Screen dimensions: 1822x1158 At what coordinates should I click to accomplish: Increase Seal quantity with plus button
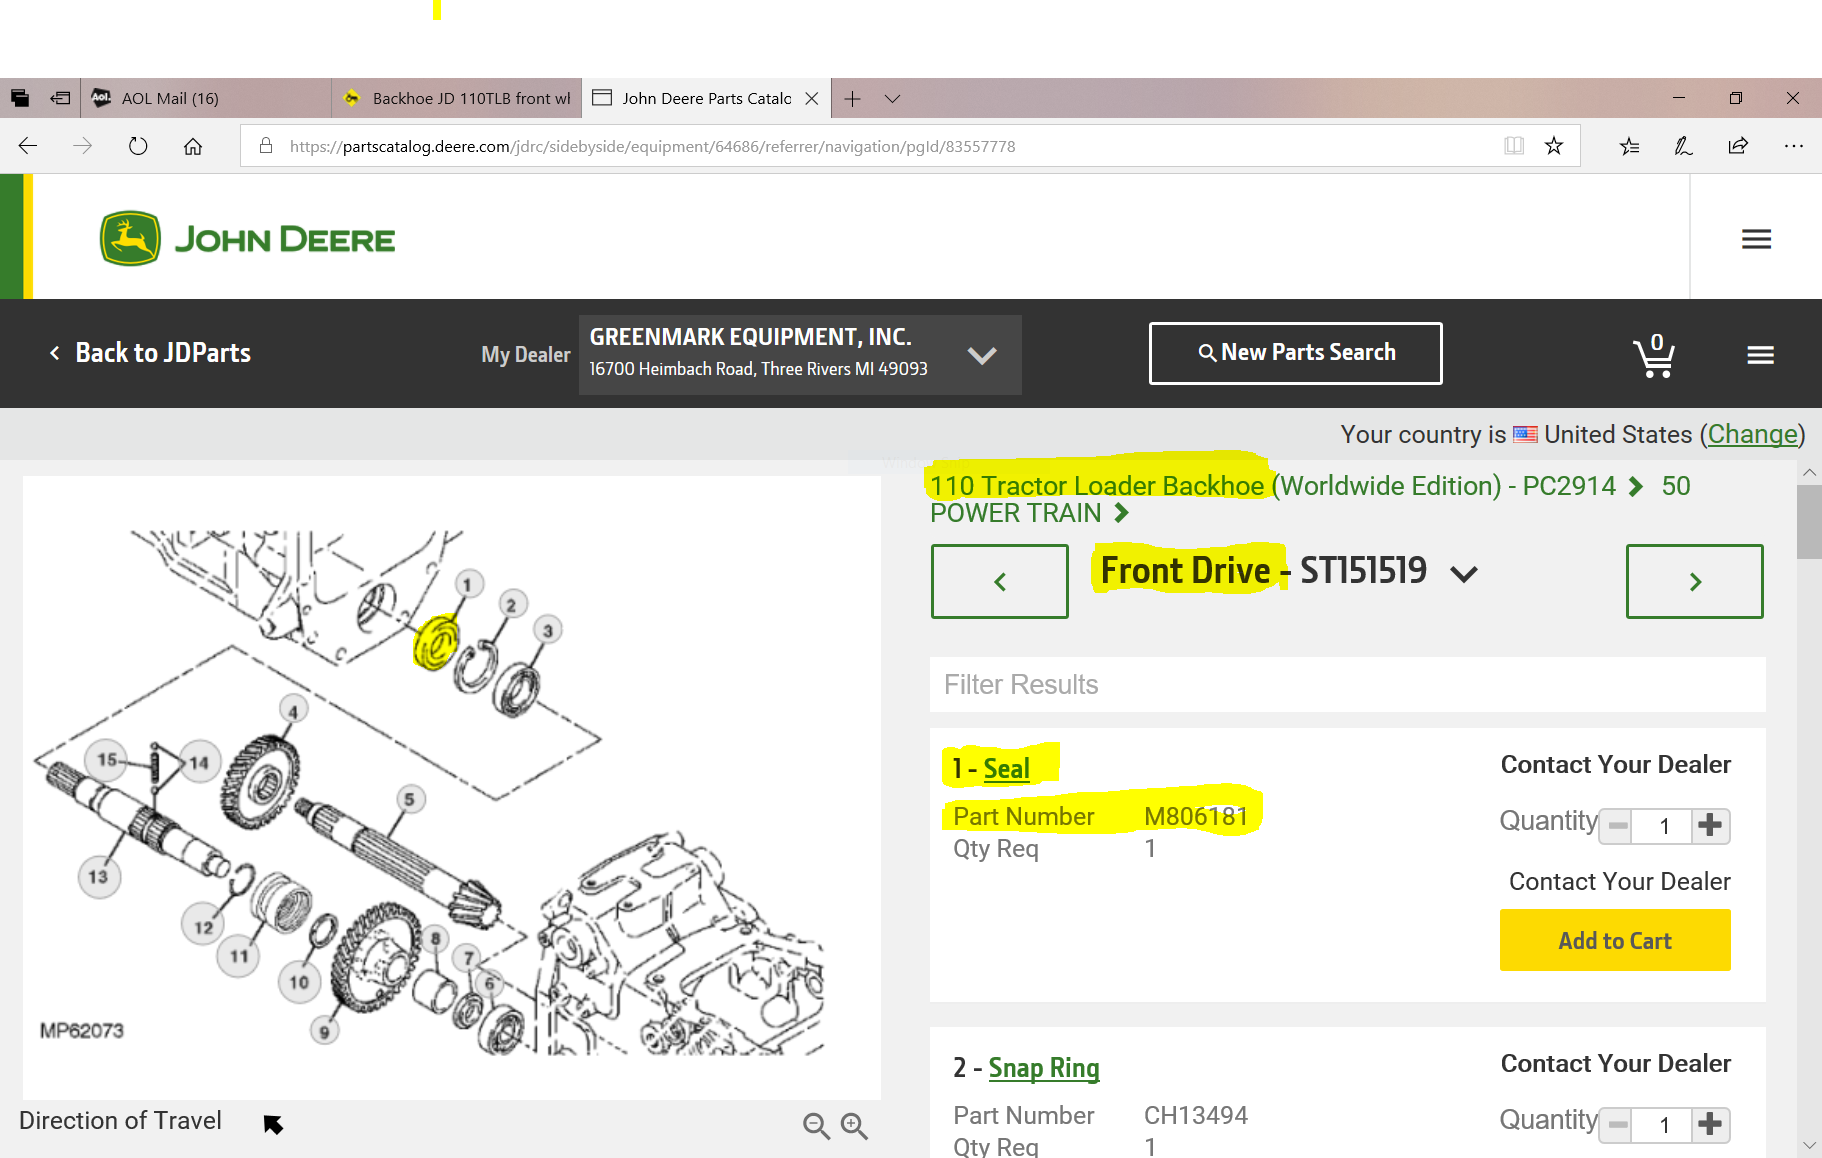coord(1710,826)
